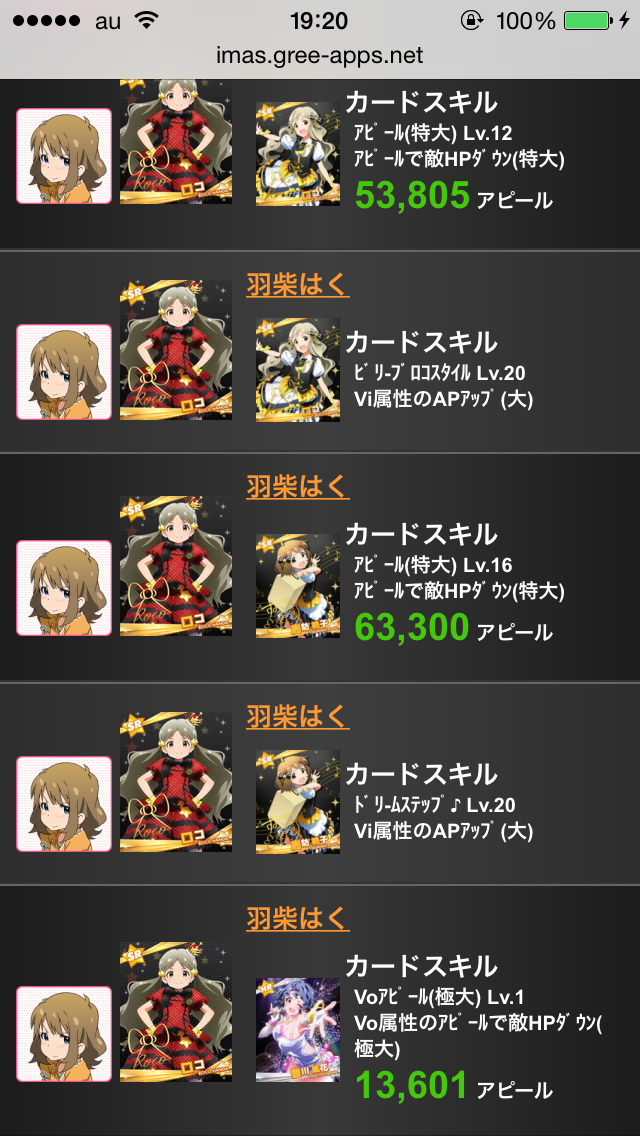Tap the skill card next to ドリームステップ♪ Lv.20
This screenshot has height=1136, width=640.
[x=298, y=801]
